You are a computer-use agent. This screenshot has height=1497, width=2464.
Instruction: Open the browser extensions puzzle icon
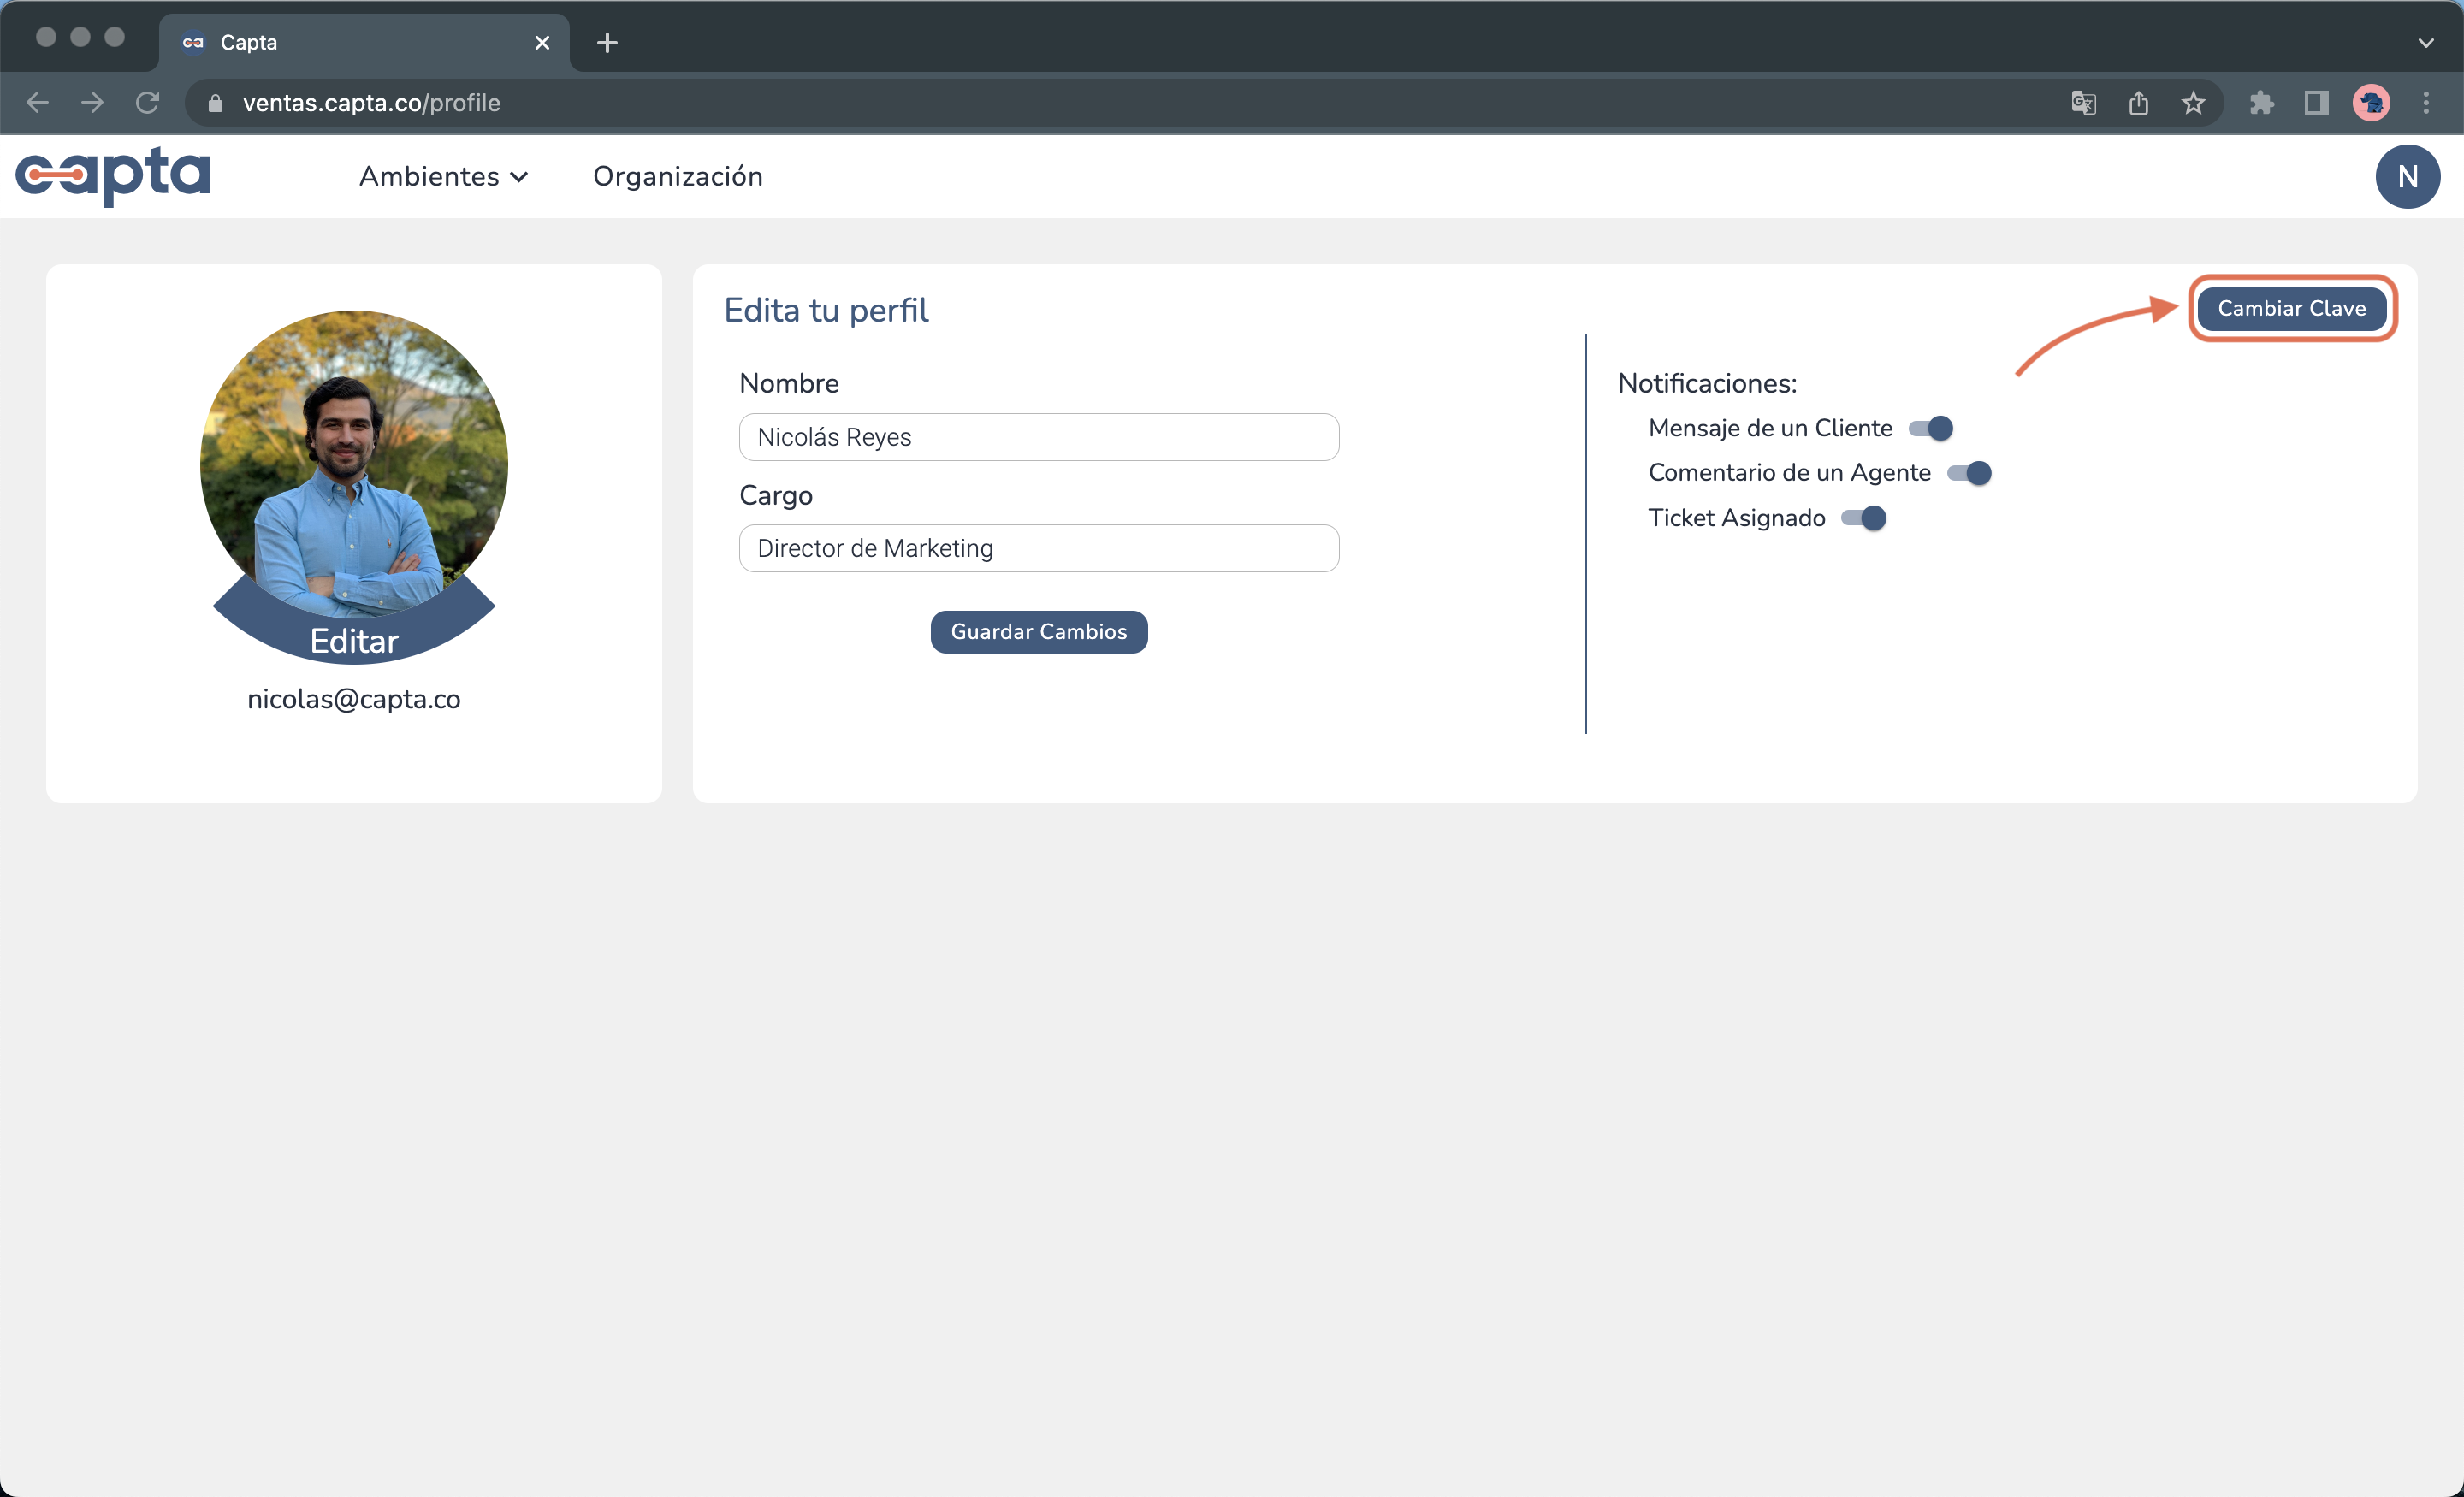coord(2261,103)
